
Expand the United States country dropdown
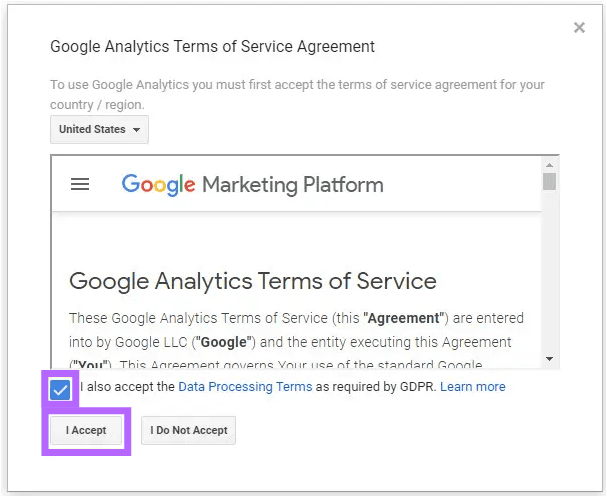tap(99, 129)
